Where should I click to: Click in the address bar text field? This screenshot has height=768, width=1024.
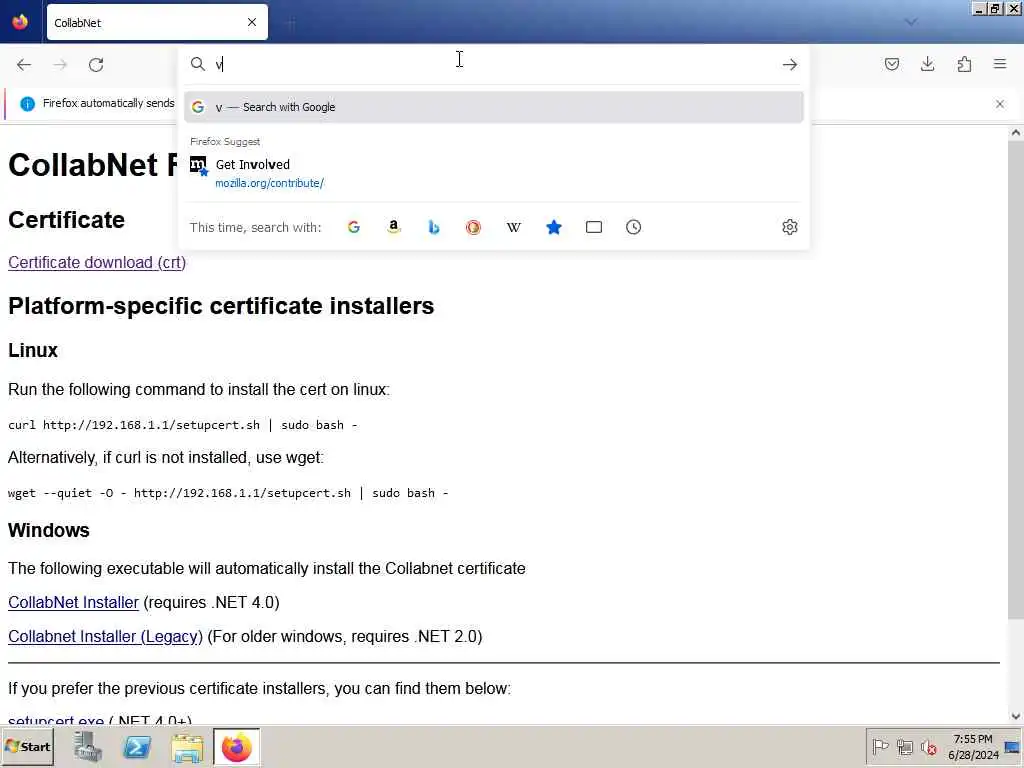pyautogui.click(x=494, y=64)
